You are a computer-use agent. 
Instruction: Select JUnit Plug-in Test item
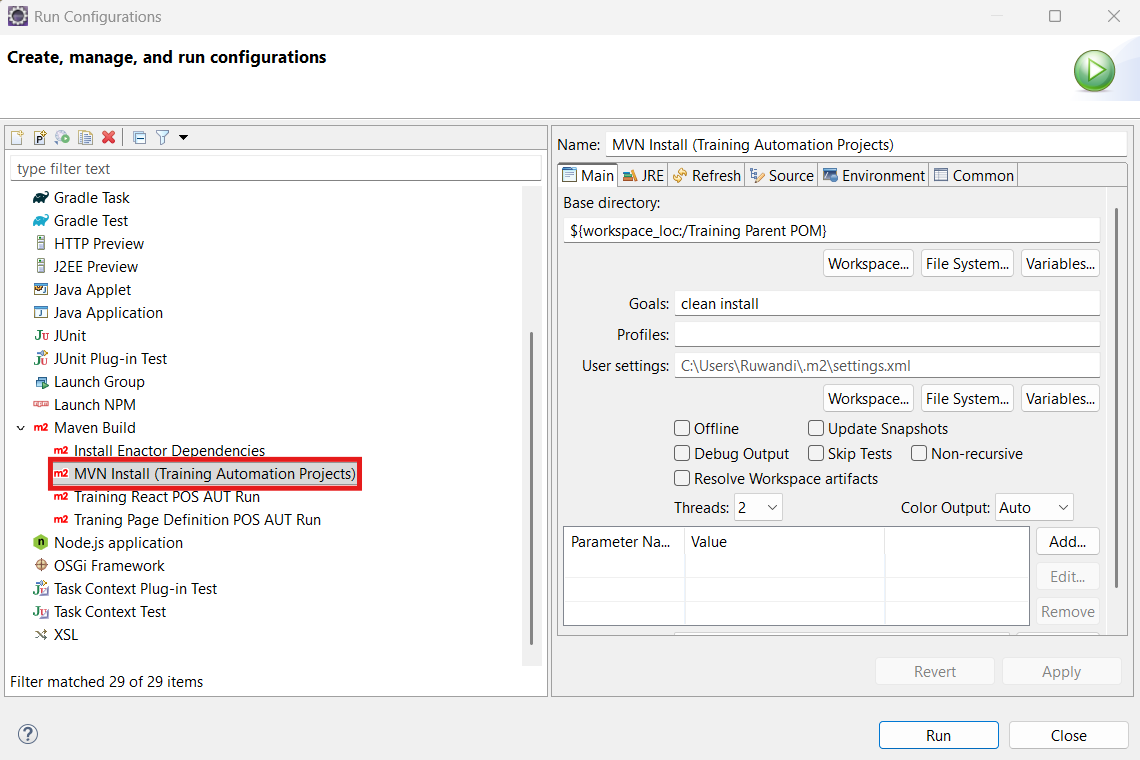(x=111, y=359)
